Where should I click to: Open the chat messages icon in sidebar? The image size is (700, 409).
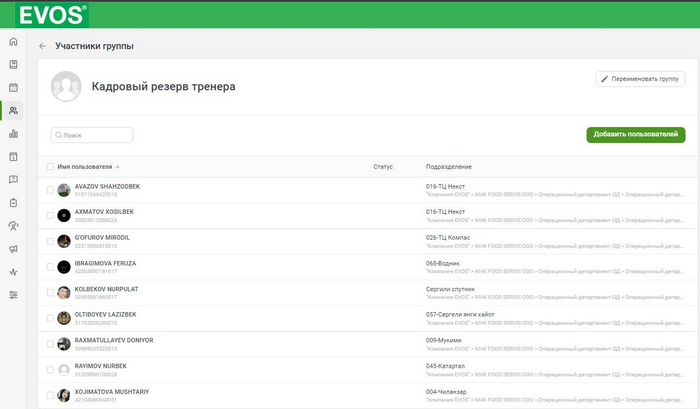tap(13, 179)
